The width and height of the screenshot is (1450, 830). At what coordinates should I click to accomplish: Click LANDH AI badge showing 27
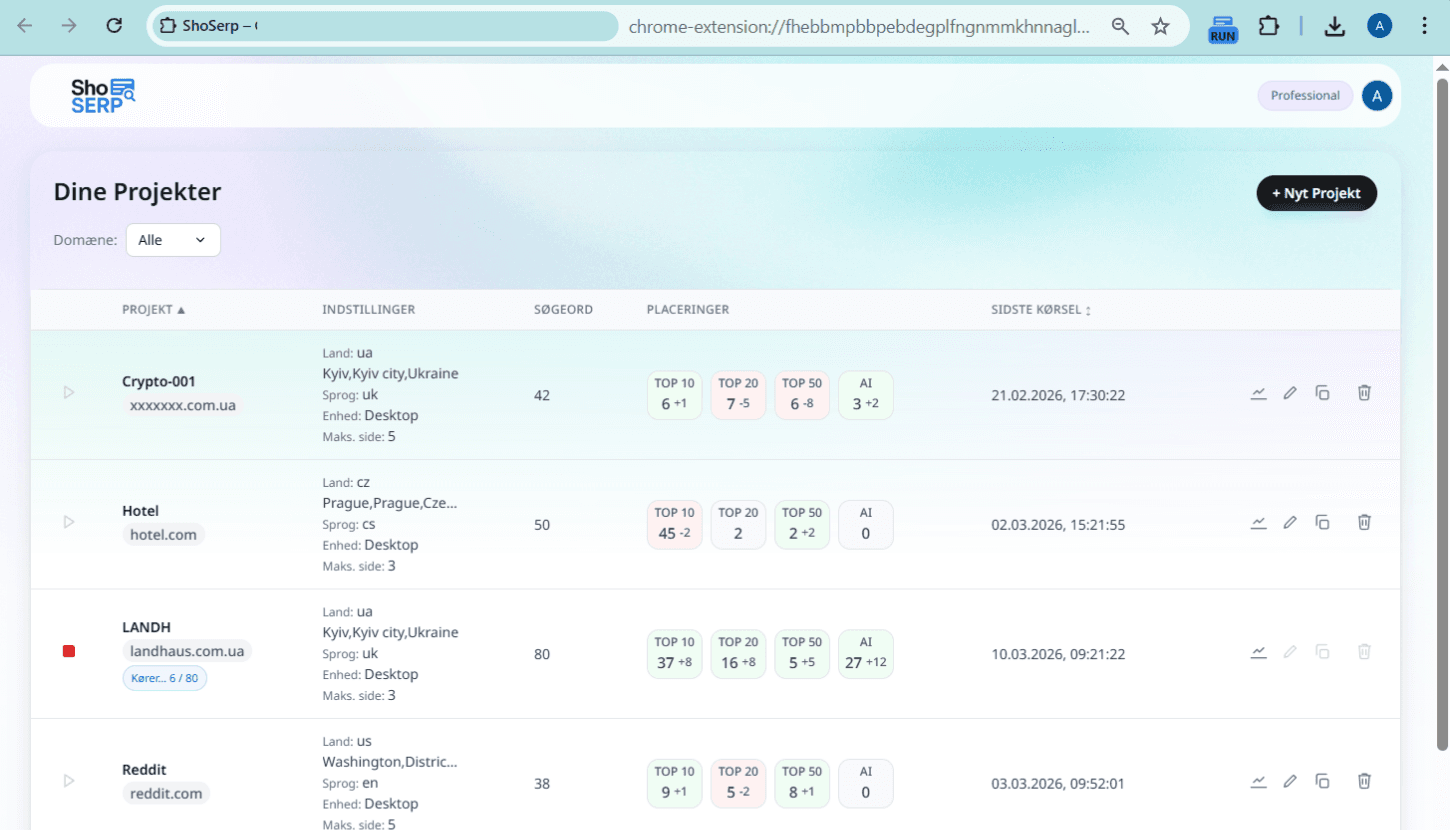point(866,654)
